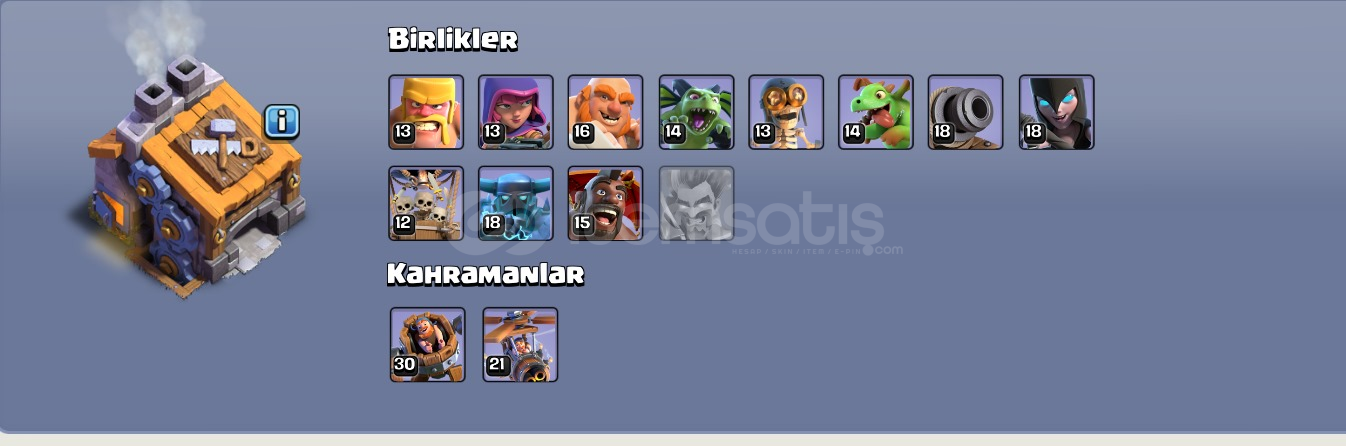The image size is (1346, 446).
Task: Select the green Baby Dragon icon
Action: point(876,112)
